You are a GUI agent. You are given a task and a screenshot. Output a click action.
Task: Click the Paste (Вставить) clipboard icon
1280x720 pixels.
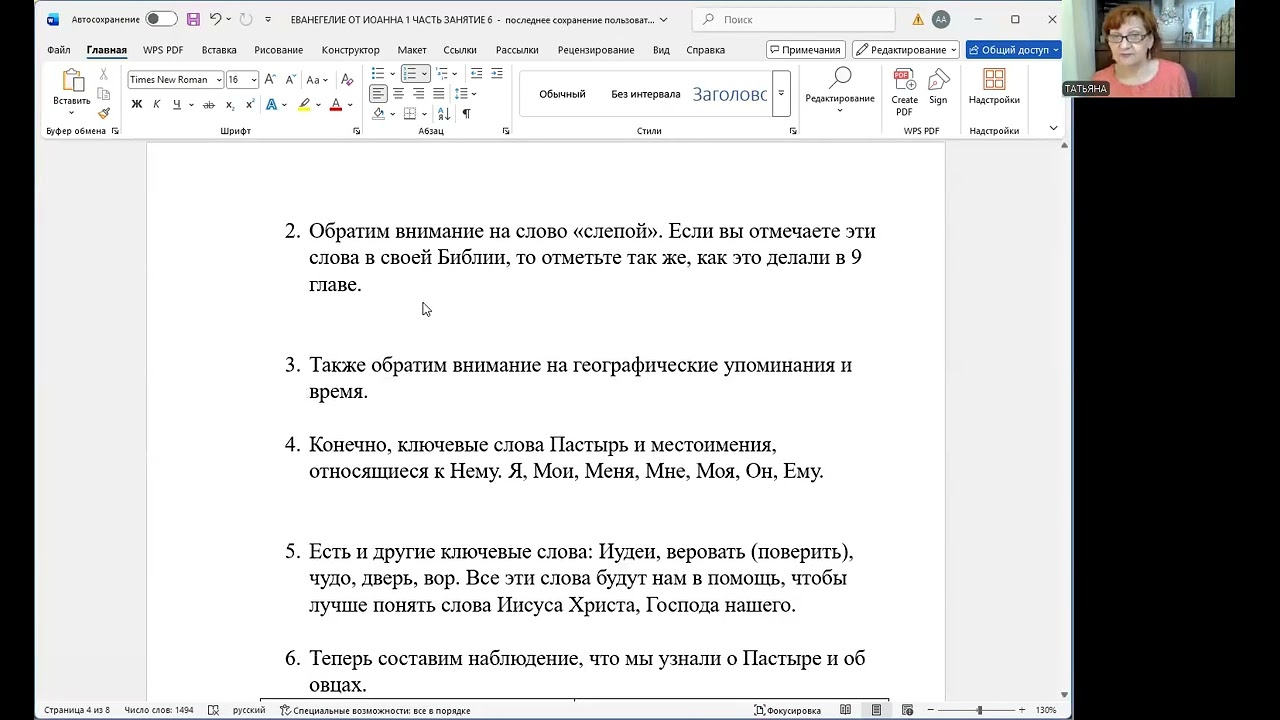point(72,82)
